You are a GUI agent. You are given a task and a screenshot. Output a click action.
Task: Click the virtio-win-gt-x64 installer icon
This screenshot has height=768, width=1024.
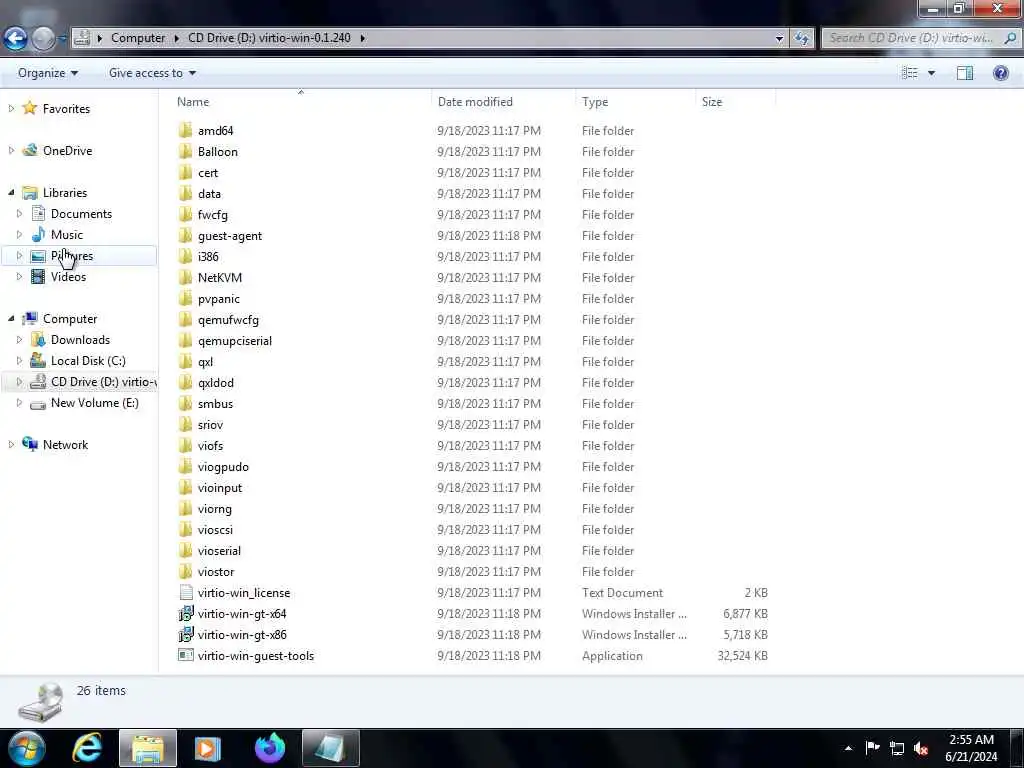pyautogui.click(x=185, y=613)
